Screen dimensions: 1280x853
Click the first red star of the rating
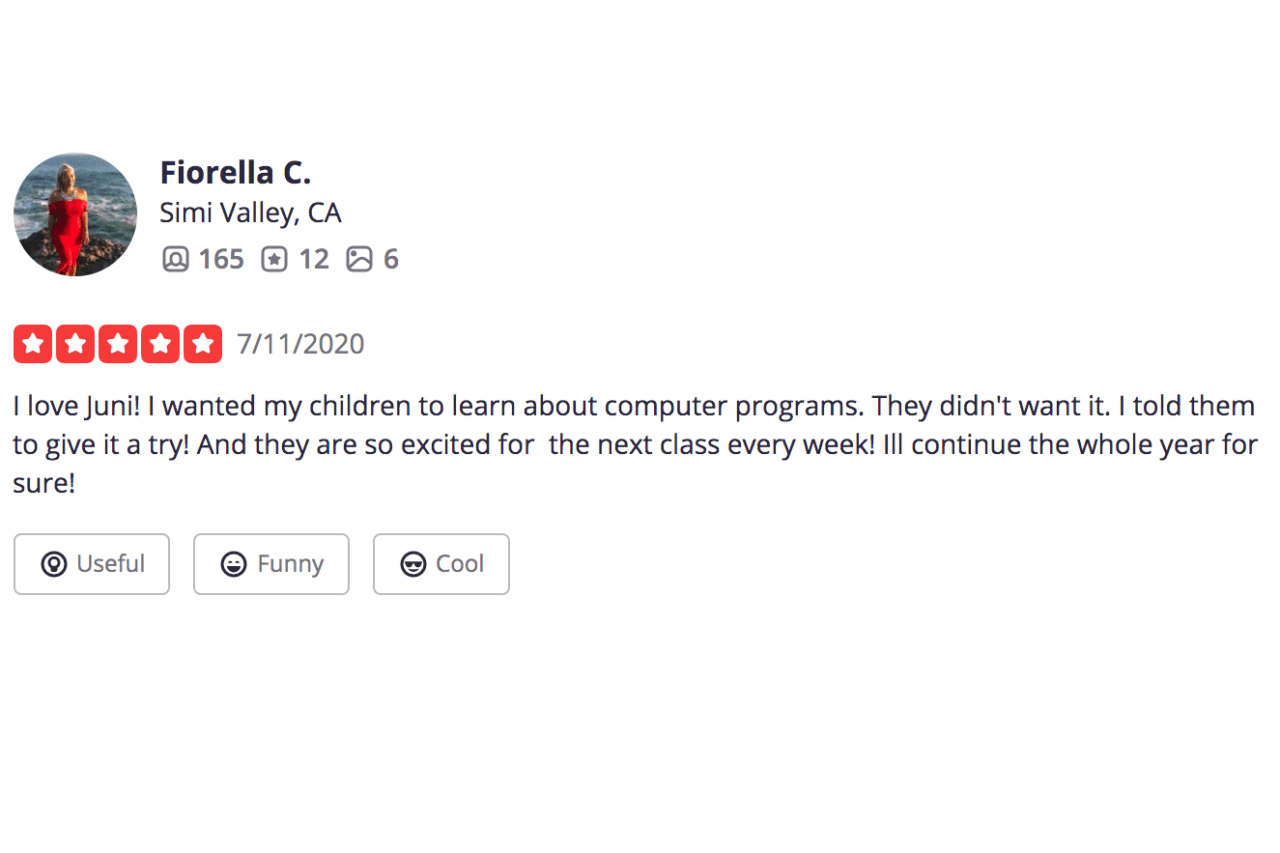[x=33, y=343]
